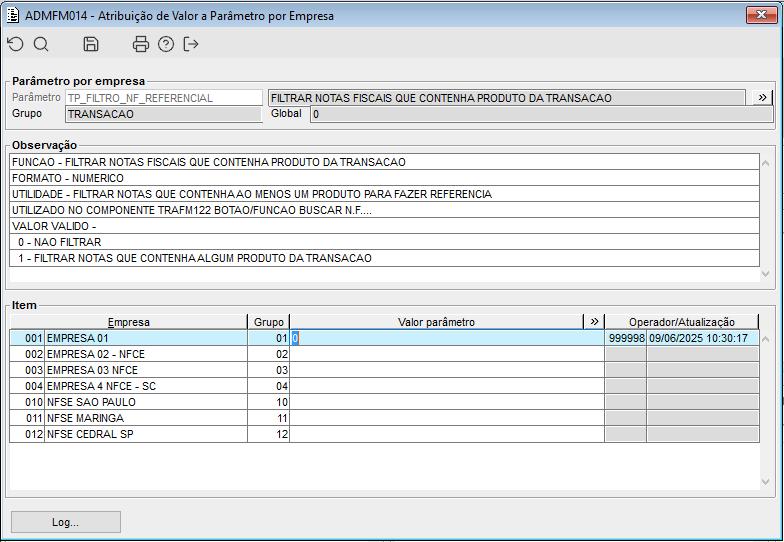Open help via question mark icon
Image resolution: width=784 pixels, height=542 pixels.
166,44
